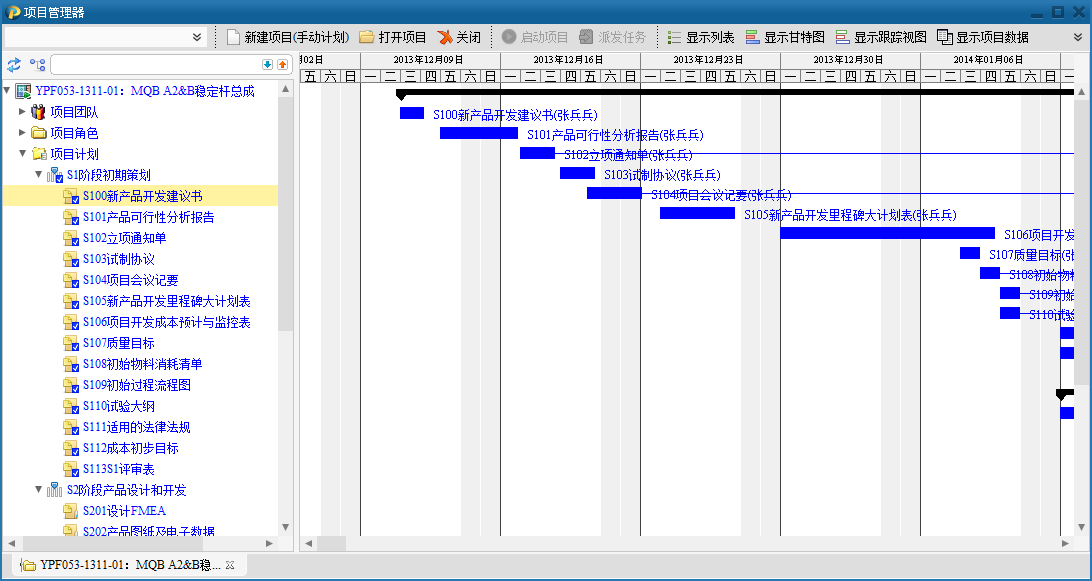Click the S107 task bar in Gantt chart

(969, 253)
